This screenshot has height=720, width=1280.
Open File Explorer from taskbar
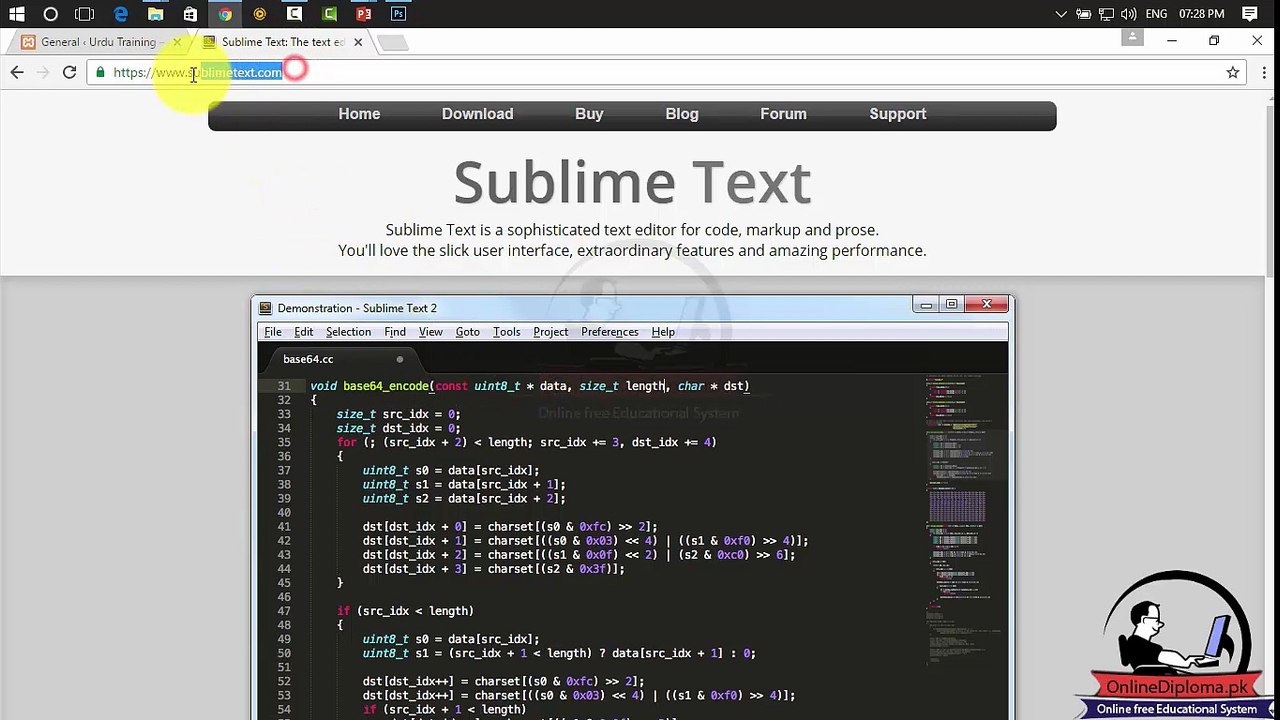[155, 14]
